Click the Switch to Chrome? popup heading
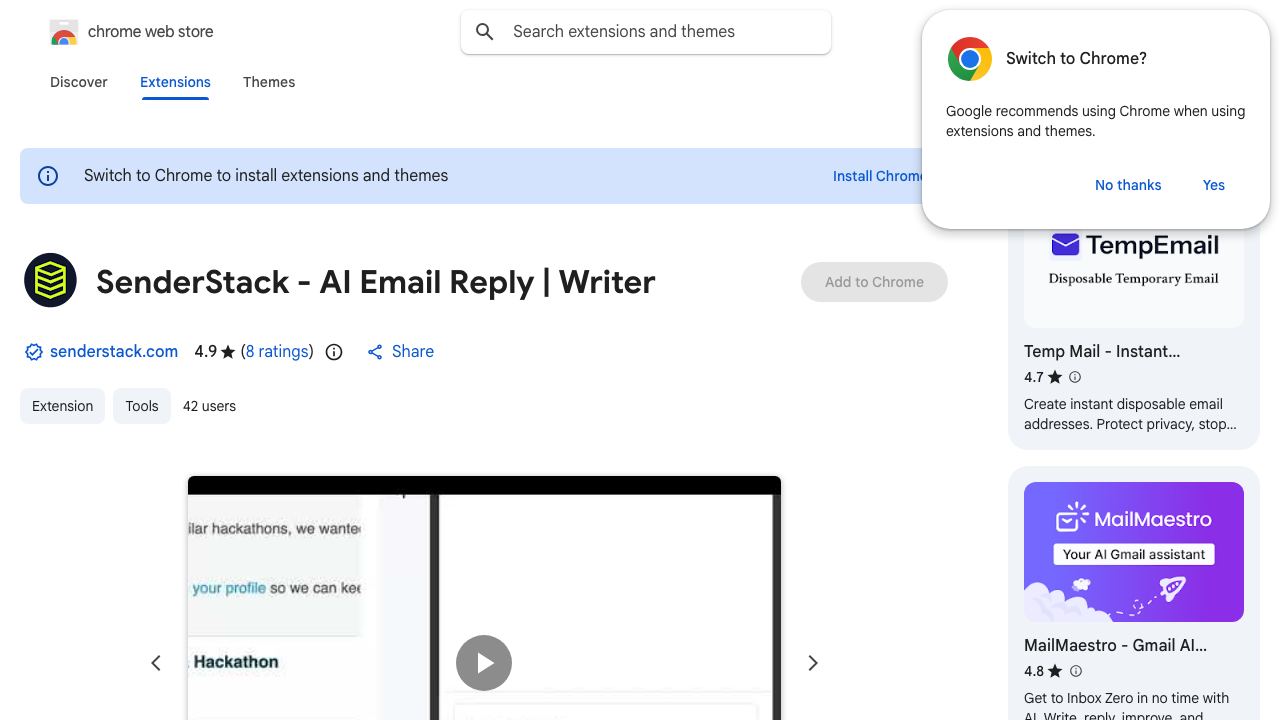1280x720 pixels. coord(1076,59)
